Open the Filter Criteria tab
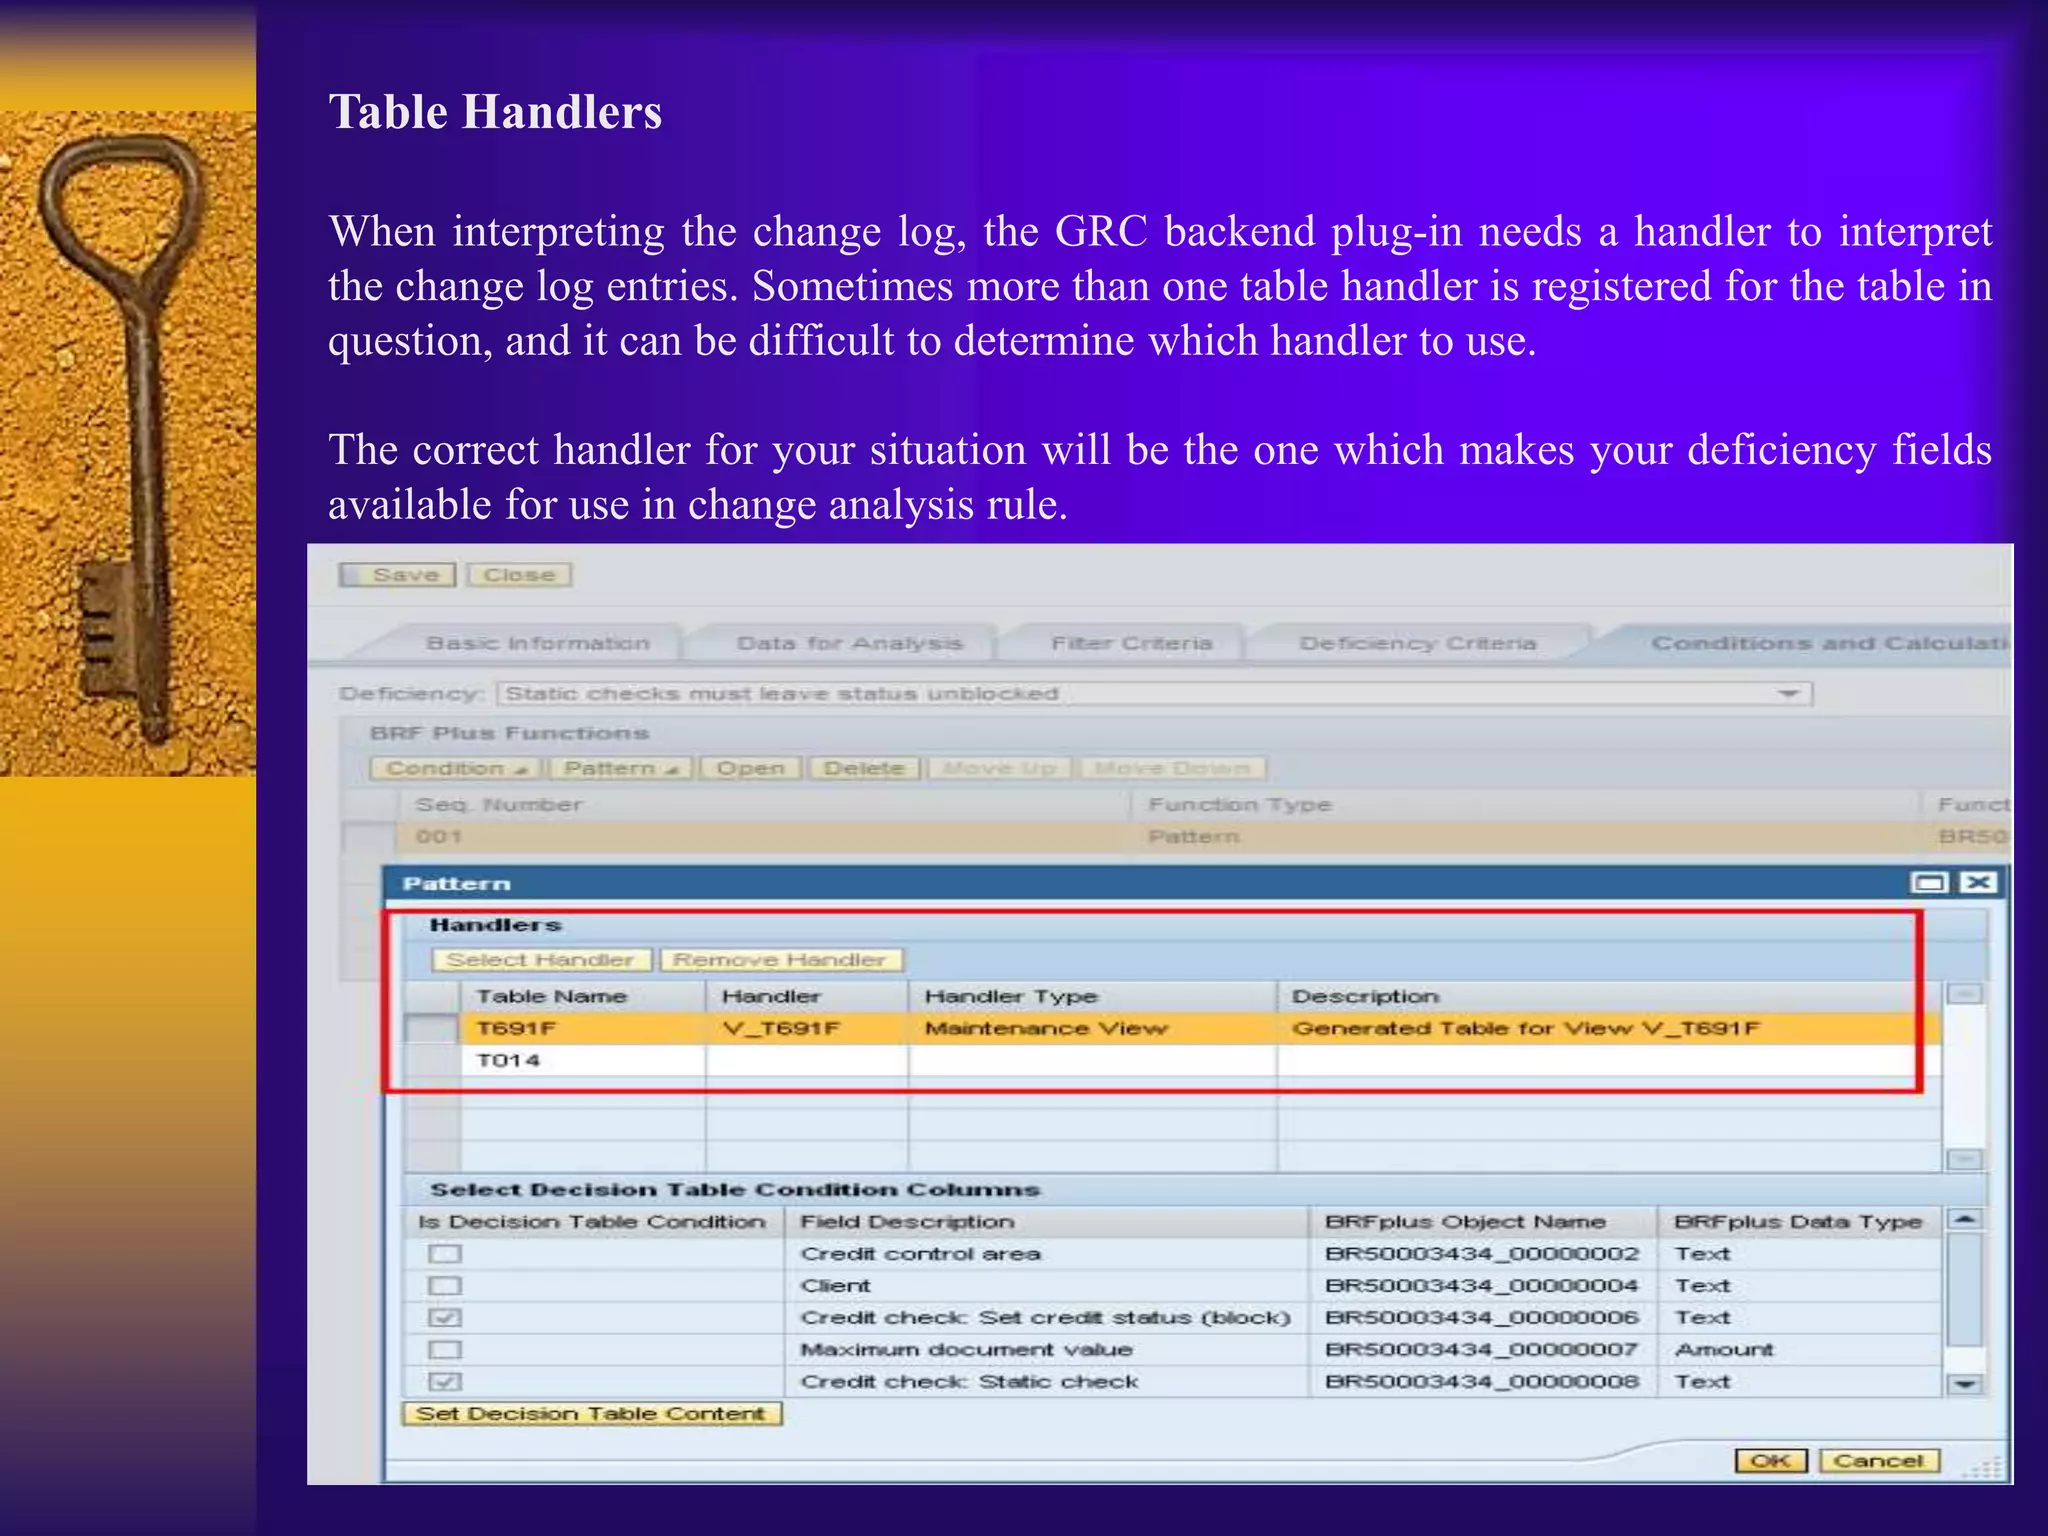Image resolution: width=2048 pixels, height=1536 pixels. (x=1131, y=643)
